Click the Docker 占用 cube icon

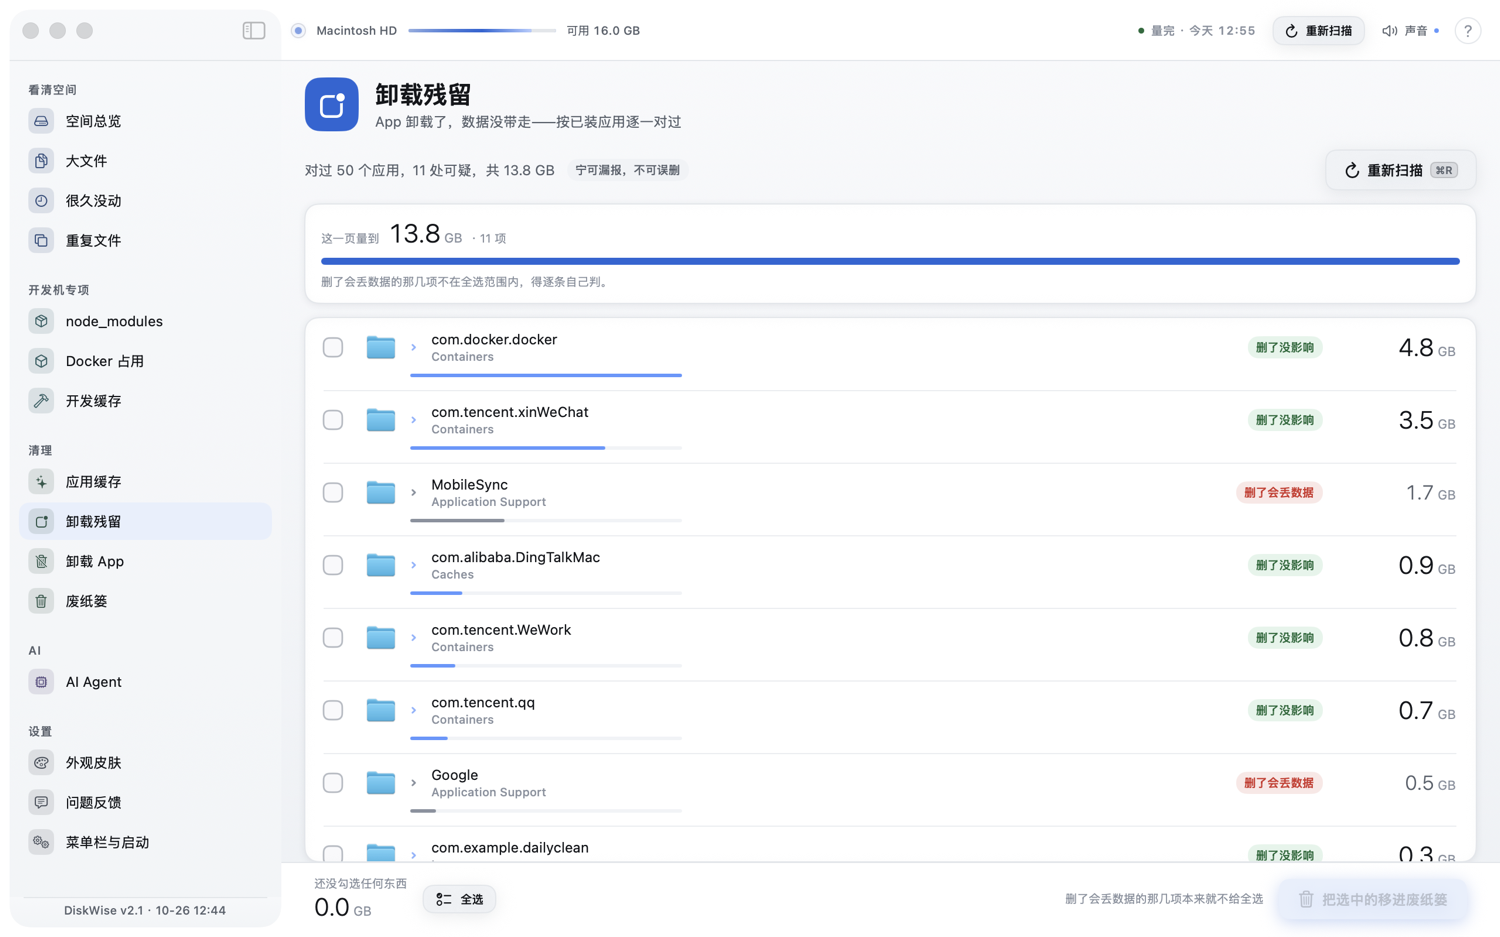coord(41,361)
